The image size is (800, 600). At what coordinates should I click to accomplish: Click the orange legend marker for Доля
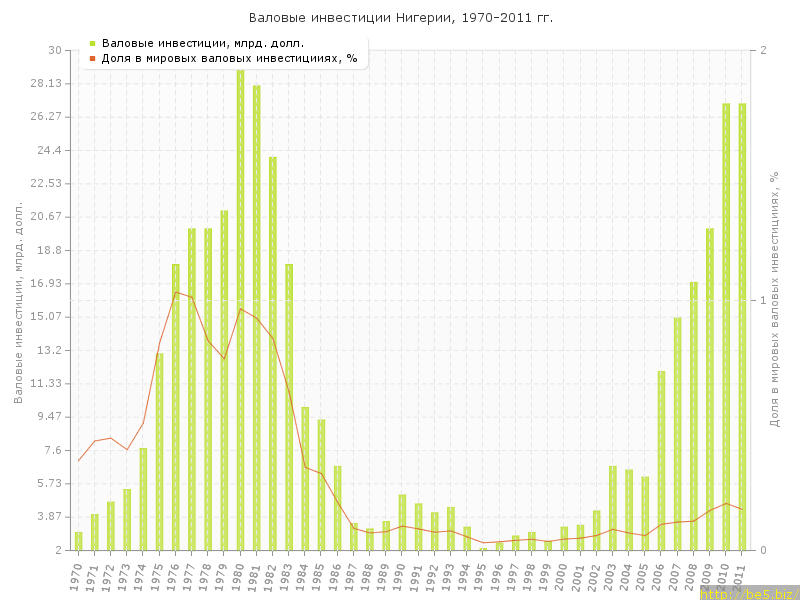(92, 58)
